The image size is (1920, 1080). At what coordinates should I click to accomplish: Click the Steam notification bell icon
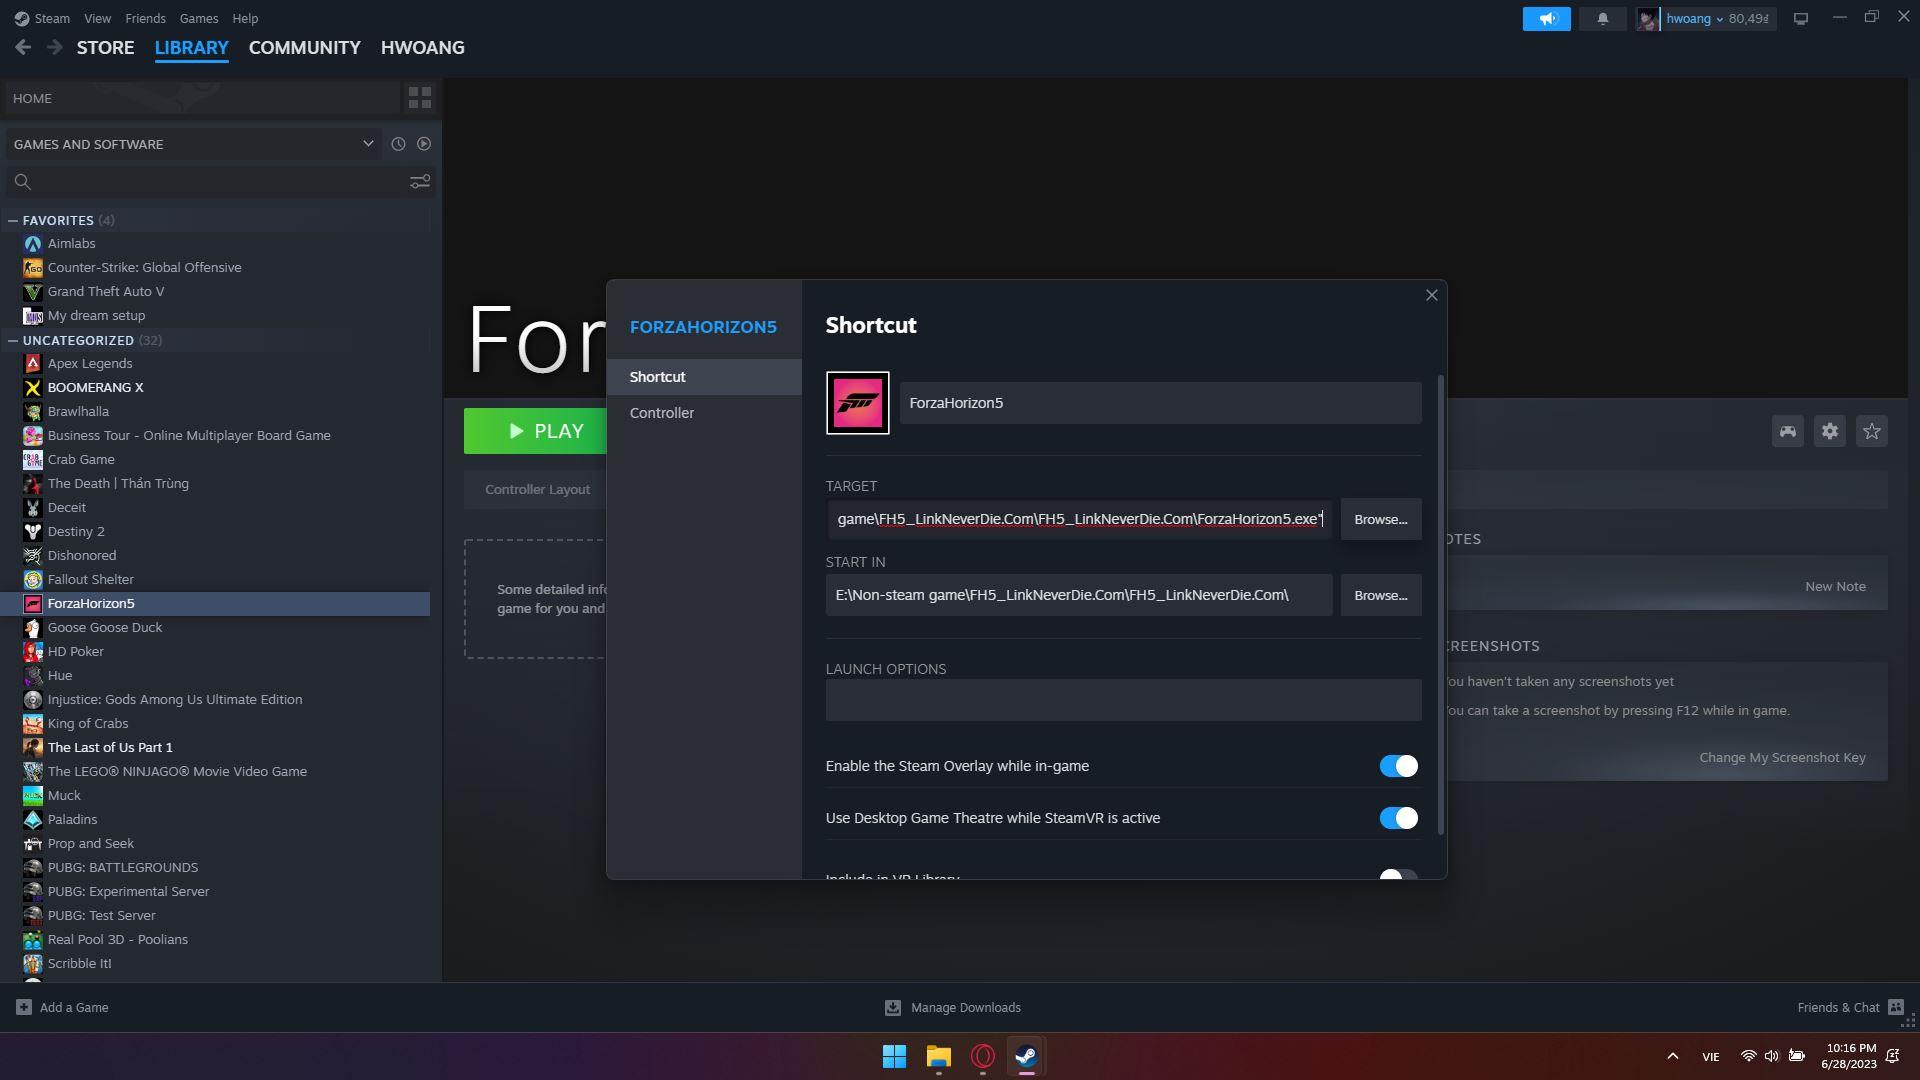(1602, 17)
